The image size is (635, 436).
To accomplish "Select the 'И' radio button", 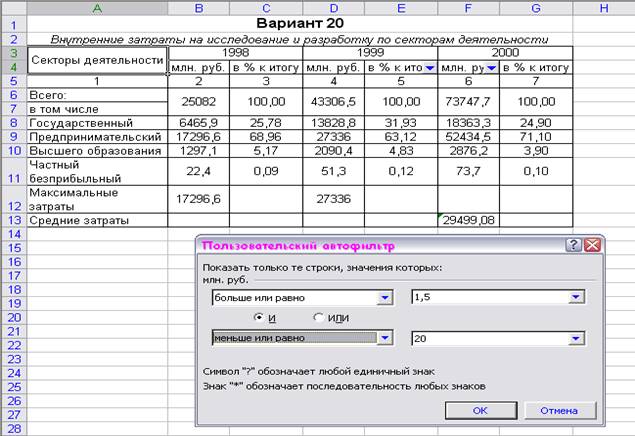I will point(259,318).
